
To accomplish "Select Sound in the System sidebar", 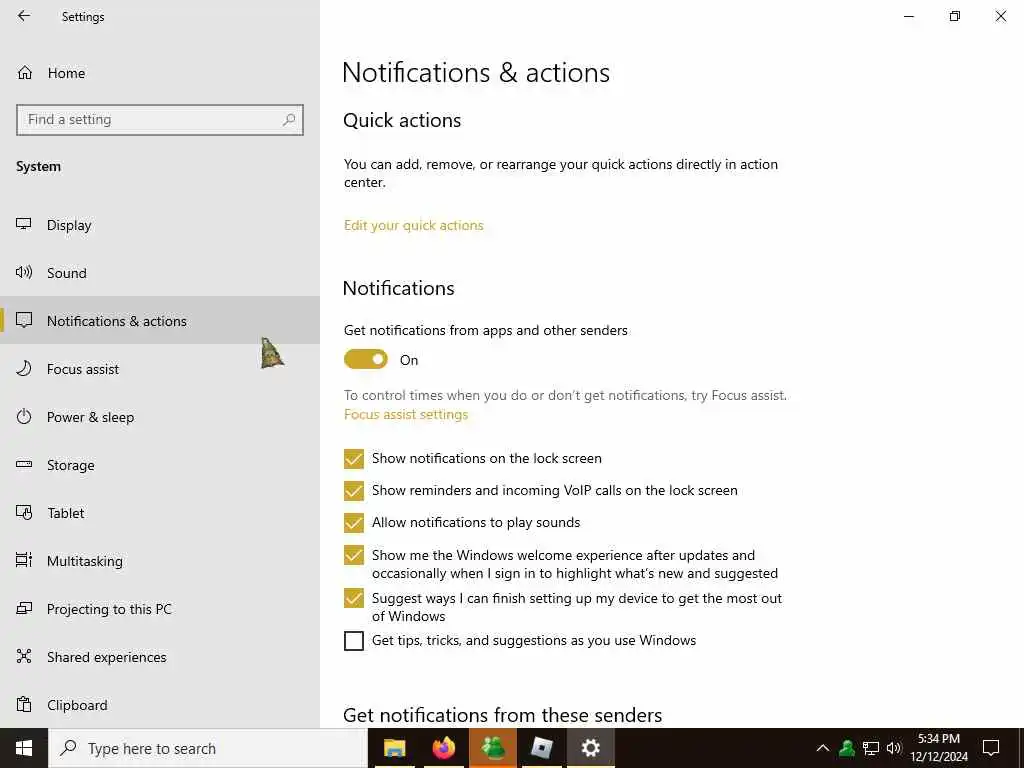I will [160, 272].
